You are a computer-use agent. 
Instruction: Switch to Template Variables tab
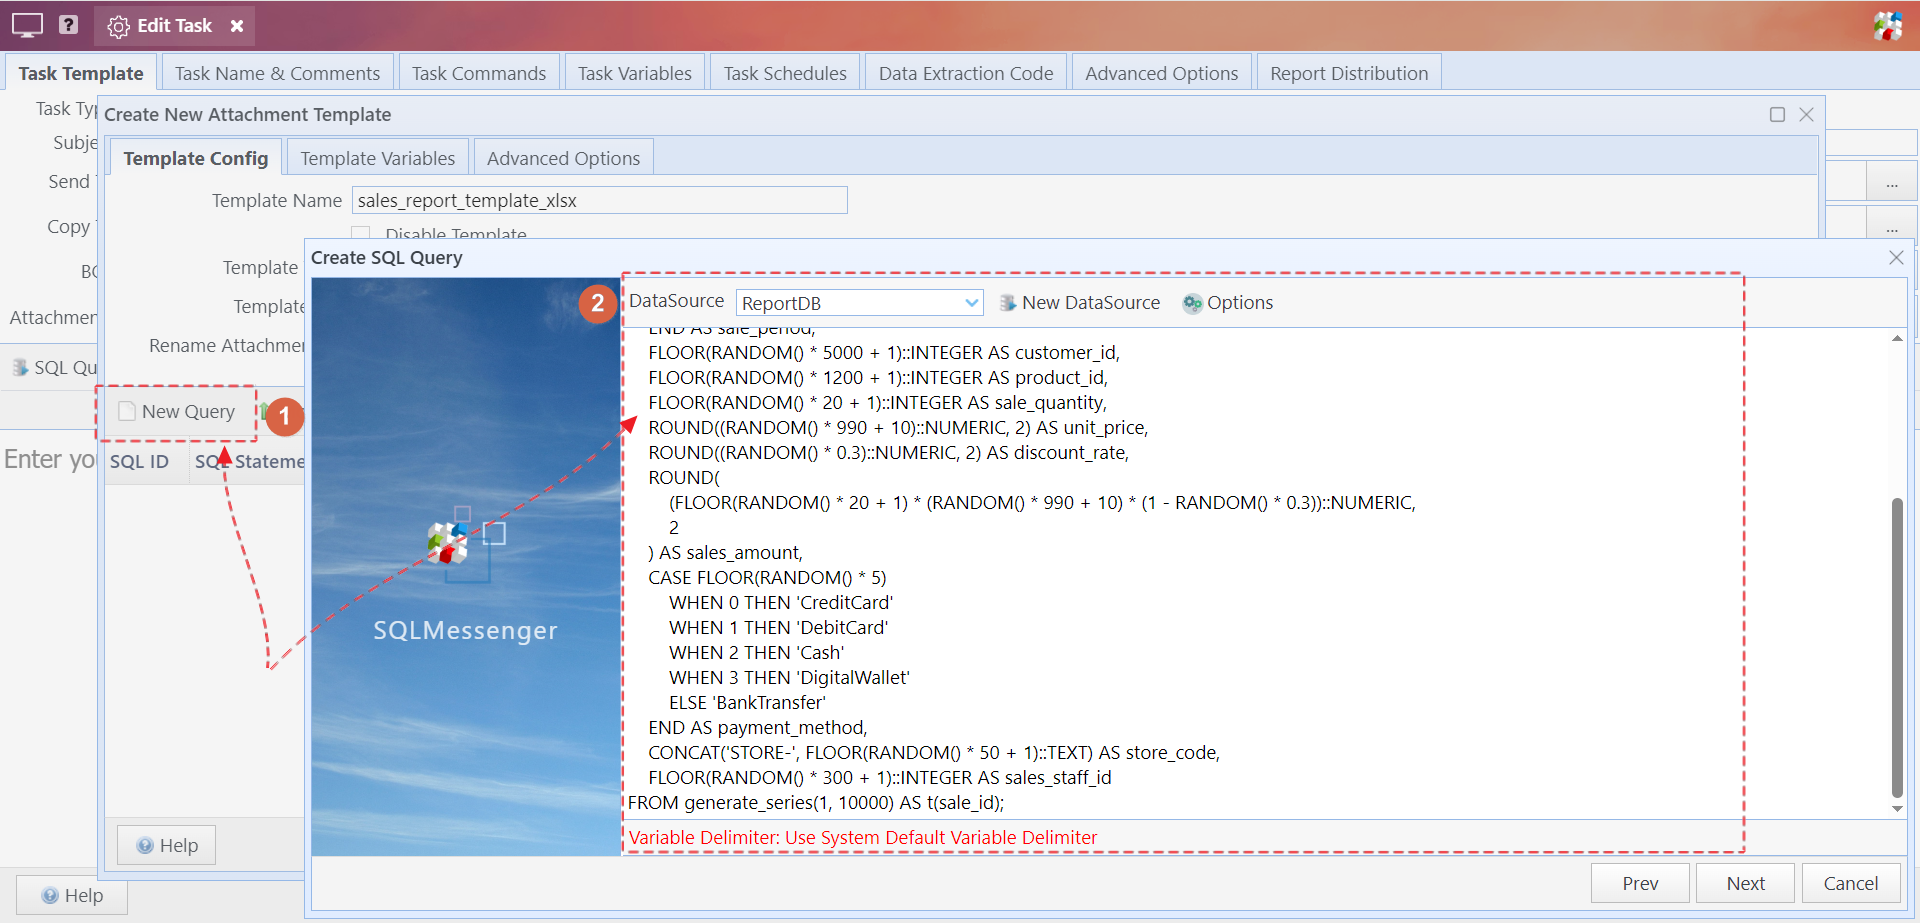click(x=378, y=158)
